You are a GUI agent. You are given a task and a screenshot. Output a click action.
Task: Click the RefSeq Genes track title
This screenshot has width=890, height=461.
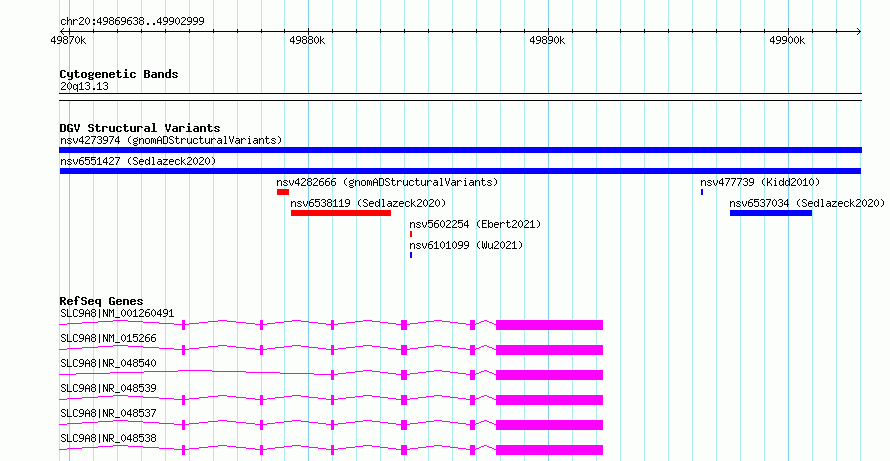tap(101, 301)
